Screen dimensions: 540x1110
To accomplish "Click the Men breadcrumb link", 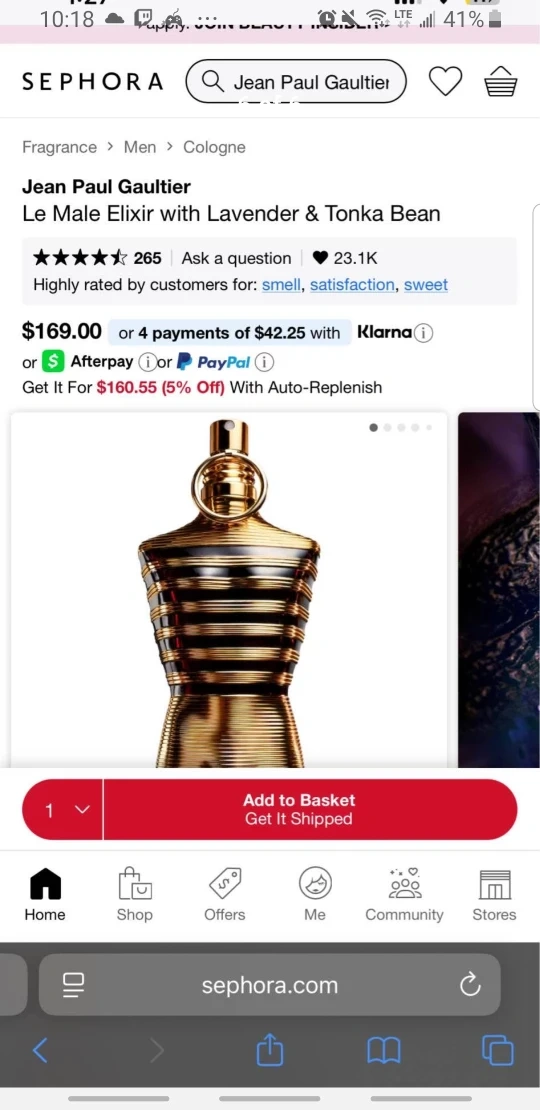I will 139,147.
